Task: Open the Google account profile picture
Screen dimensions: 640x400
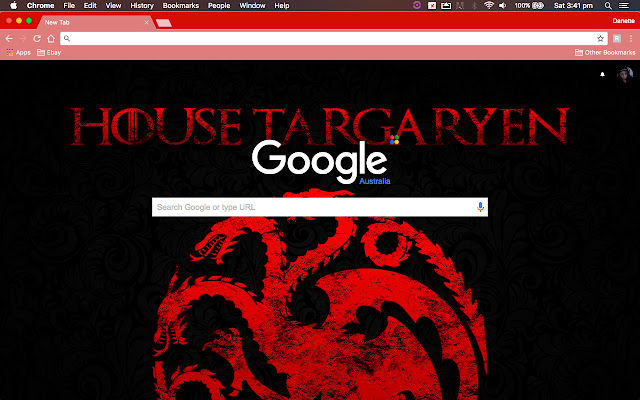Action: click(624, 75)
